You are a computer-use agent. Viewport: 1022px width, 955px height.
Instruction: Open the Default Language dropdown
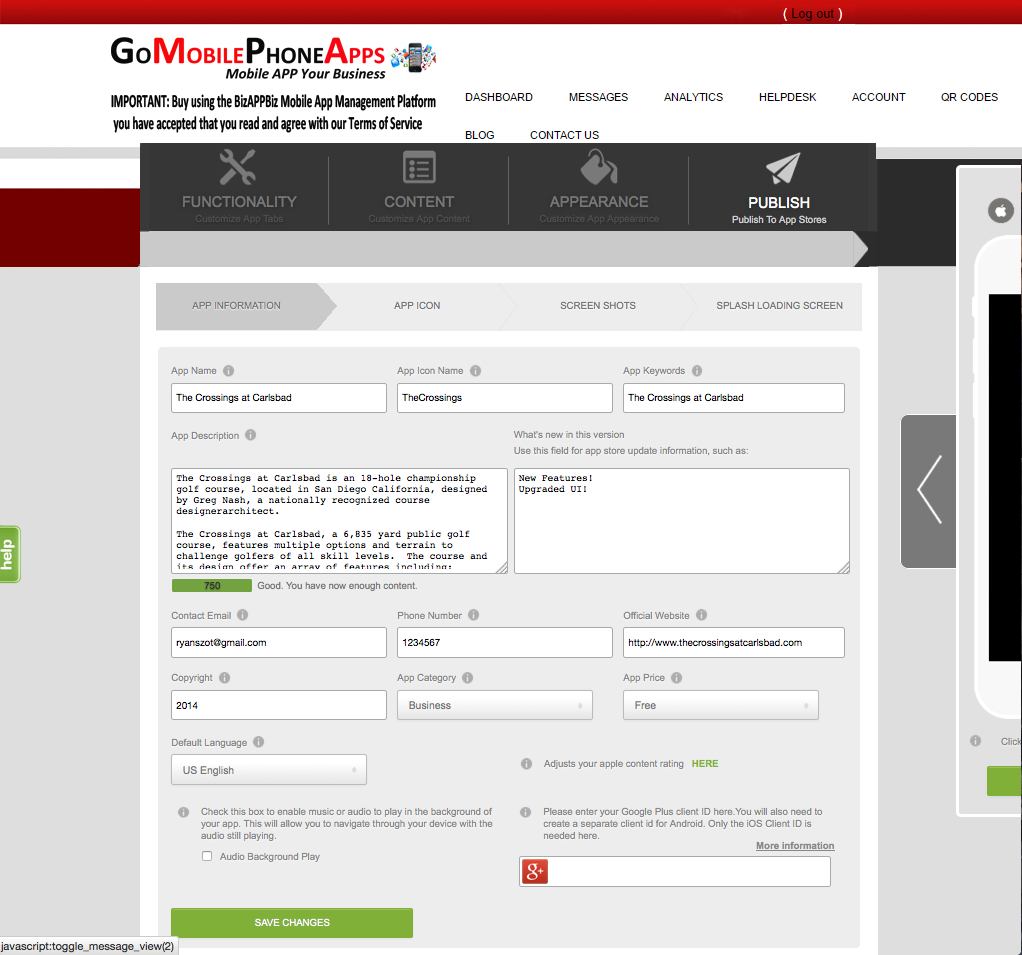point(268,770)
